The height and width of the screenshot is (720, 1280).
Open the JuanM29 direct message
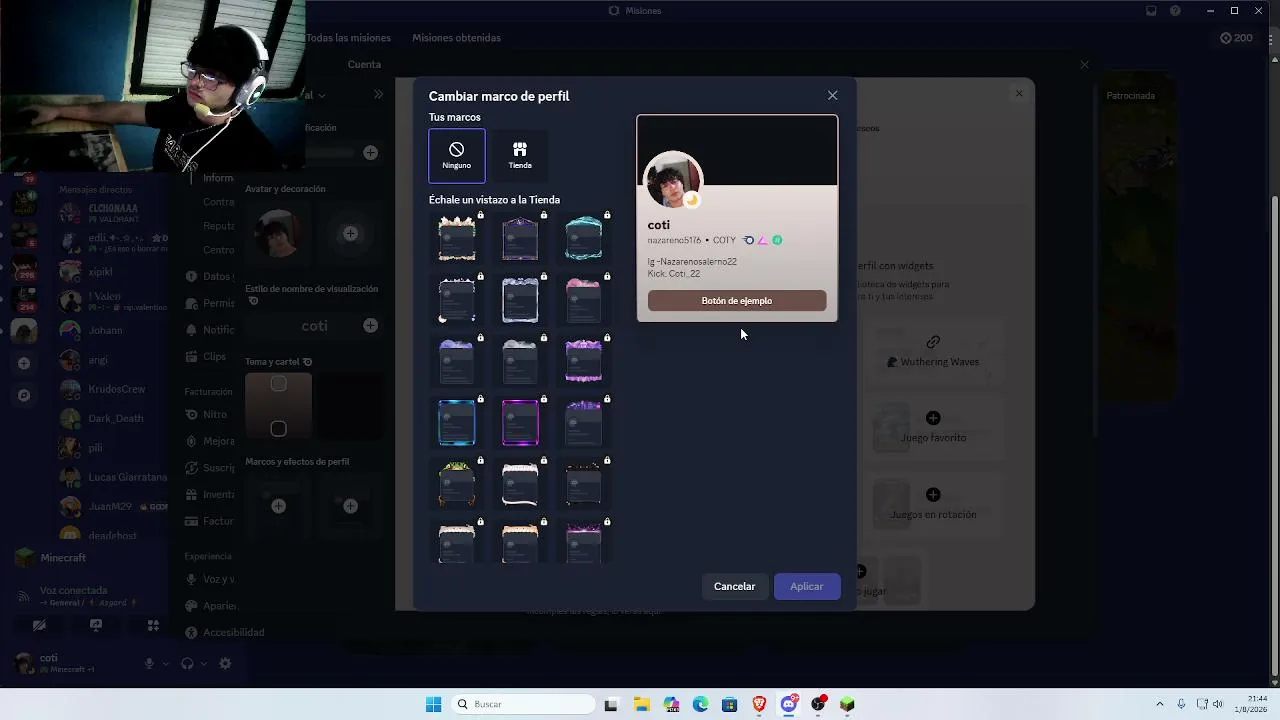pyautogui.click(x=112, y=506)
